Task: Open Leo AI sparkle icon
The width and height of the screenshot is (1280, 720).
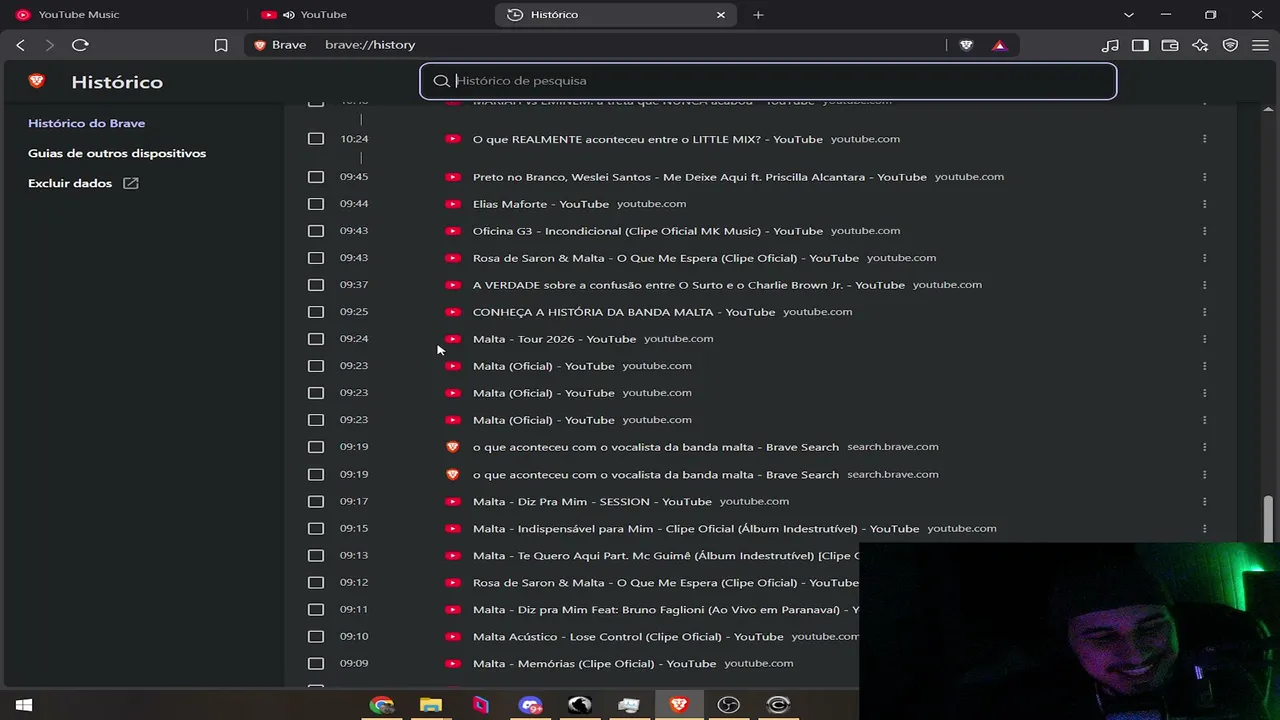Action: point(1200,45)
